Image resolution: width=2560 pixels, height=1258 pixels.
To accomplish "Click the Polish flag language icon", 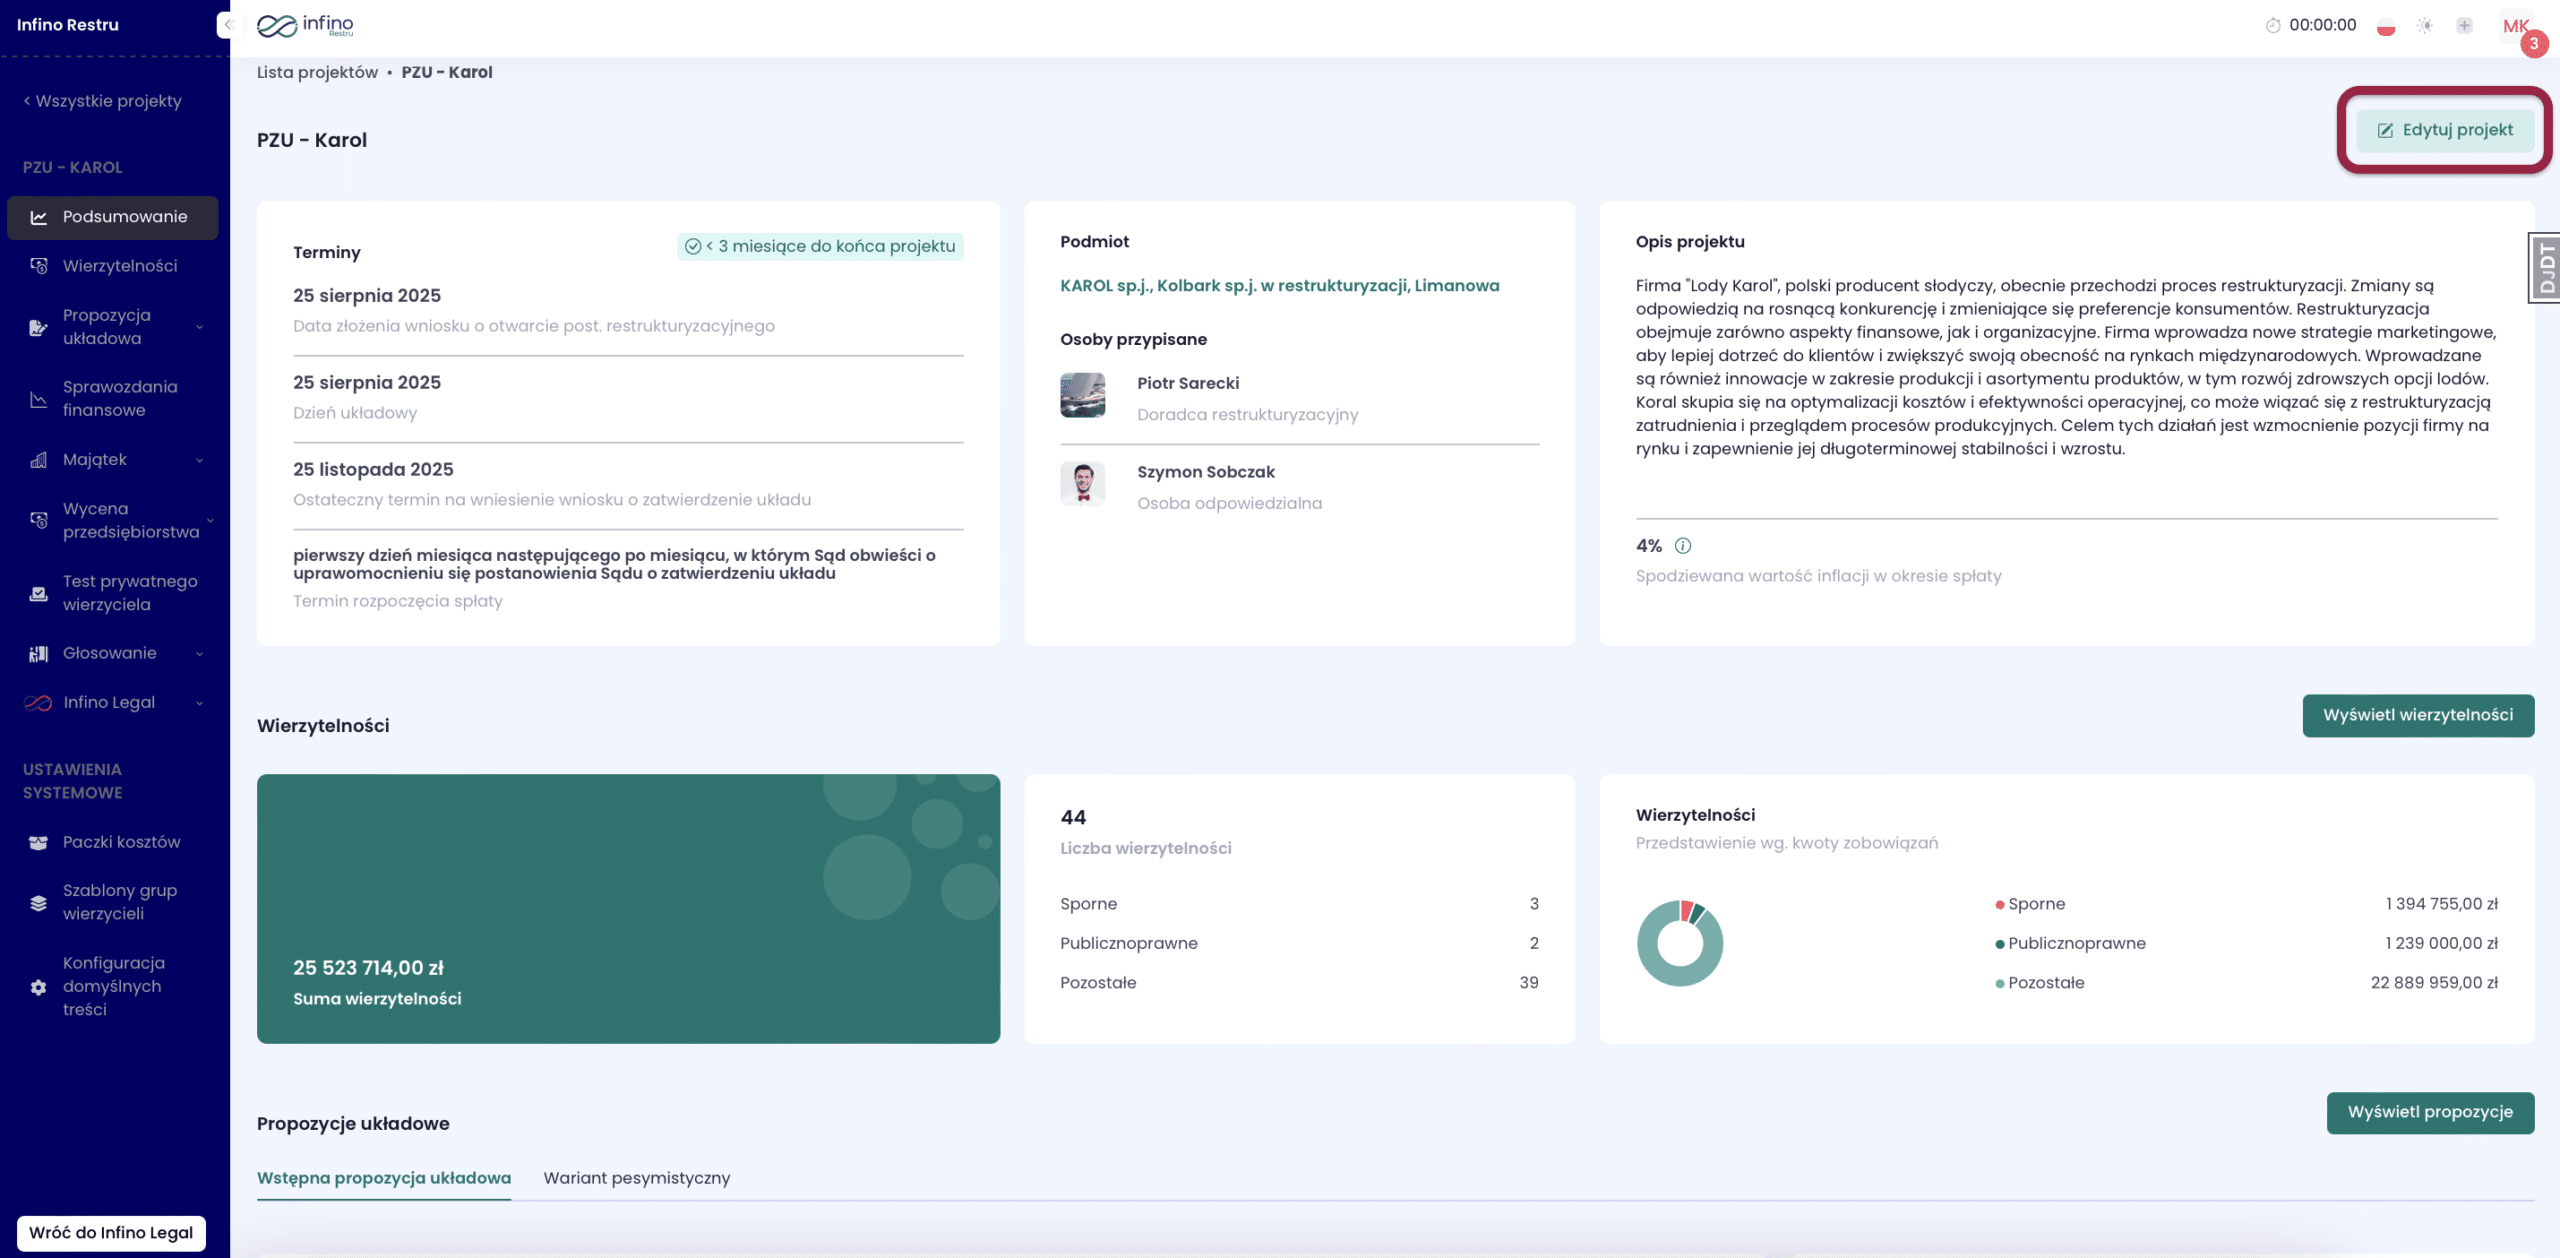I will click(2386, 26).
